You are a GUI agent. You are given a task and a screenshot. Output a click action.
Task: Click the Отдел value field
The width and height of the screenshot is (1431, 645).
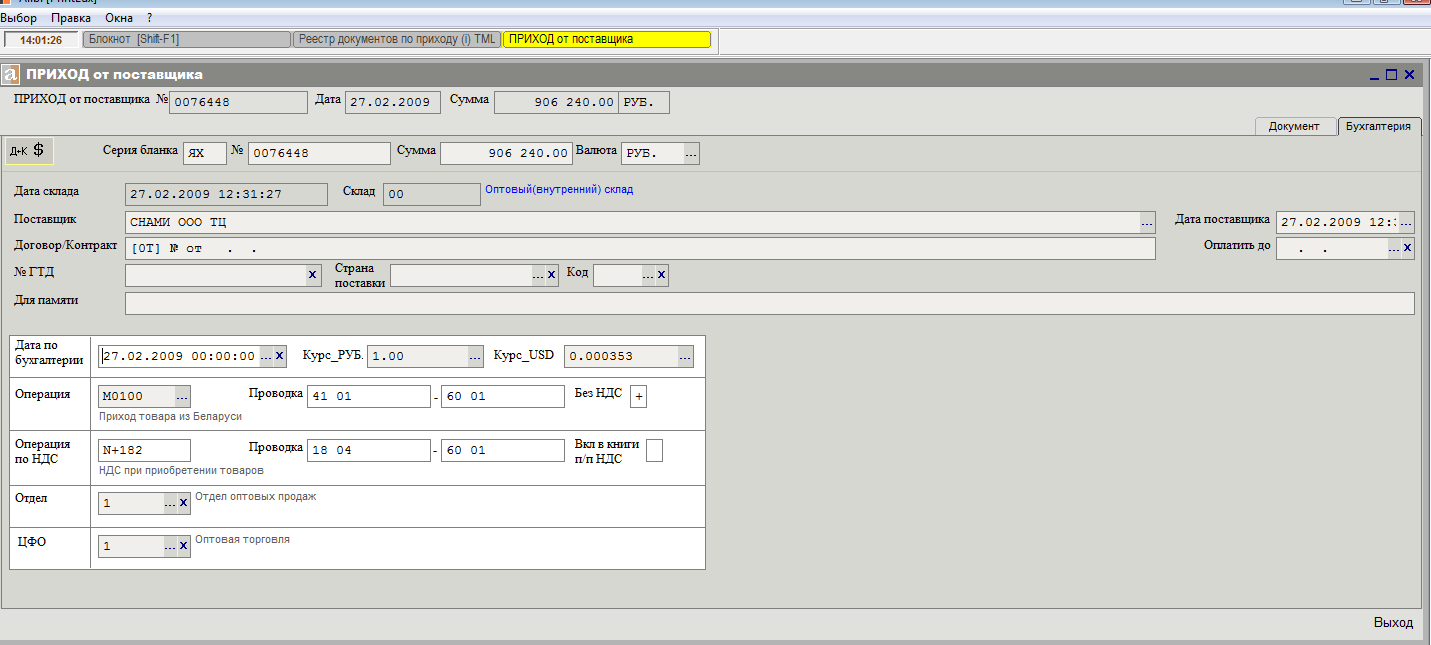point(131,504)
